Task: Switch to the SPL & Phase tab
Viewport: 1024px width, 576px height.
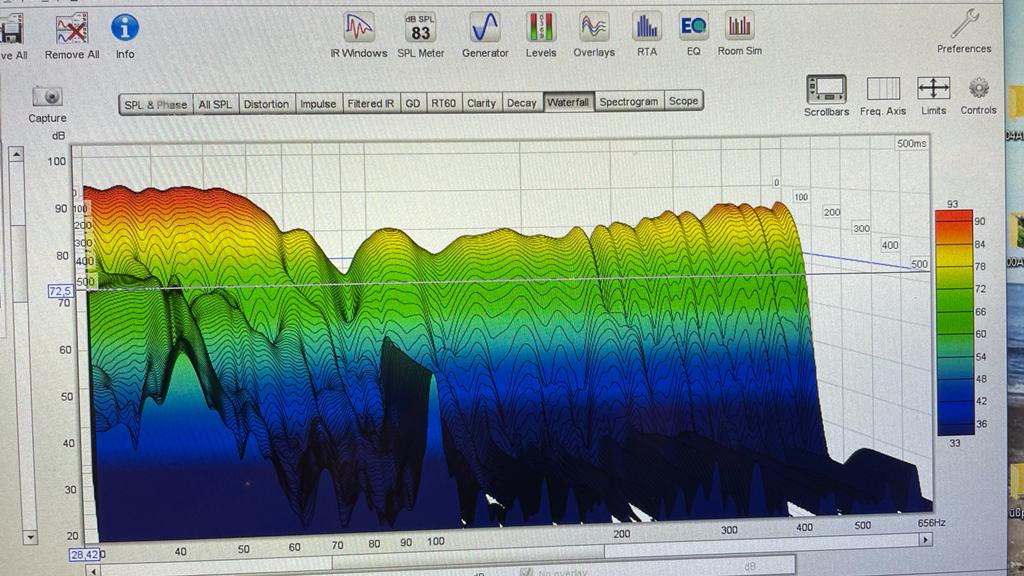Action: 155,104
